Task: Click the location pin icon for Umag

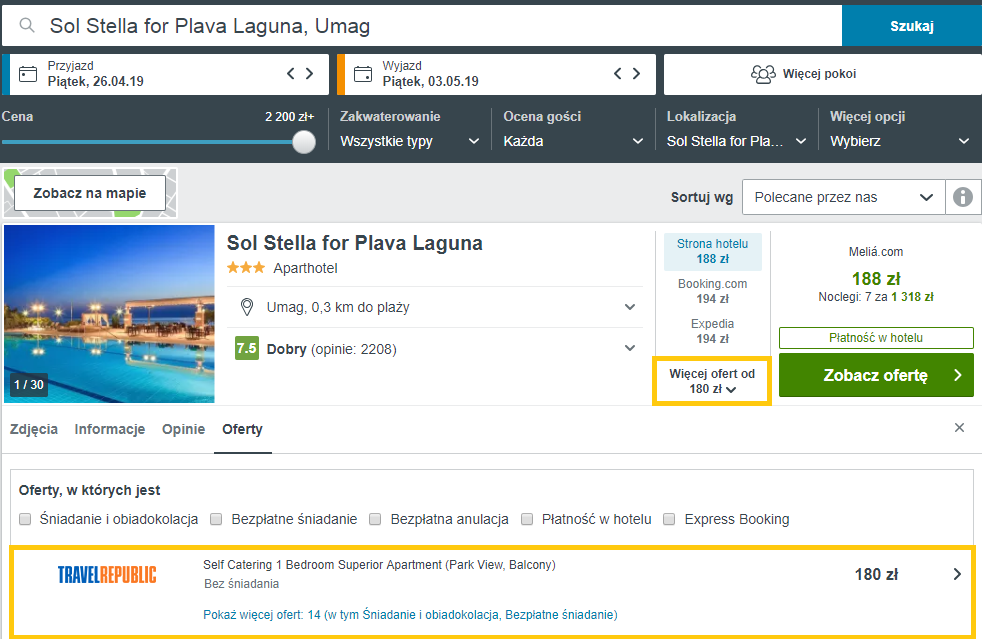Action: tap(247, 307)
